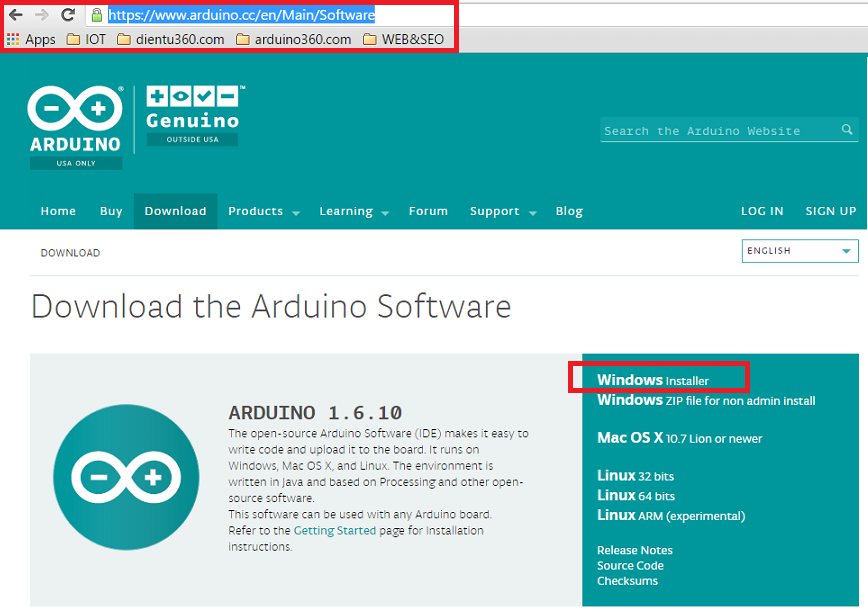Click inside the Search the Arduino Website field

coord(710,130)
